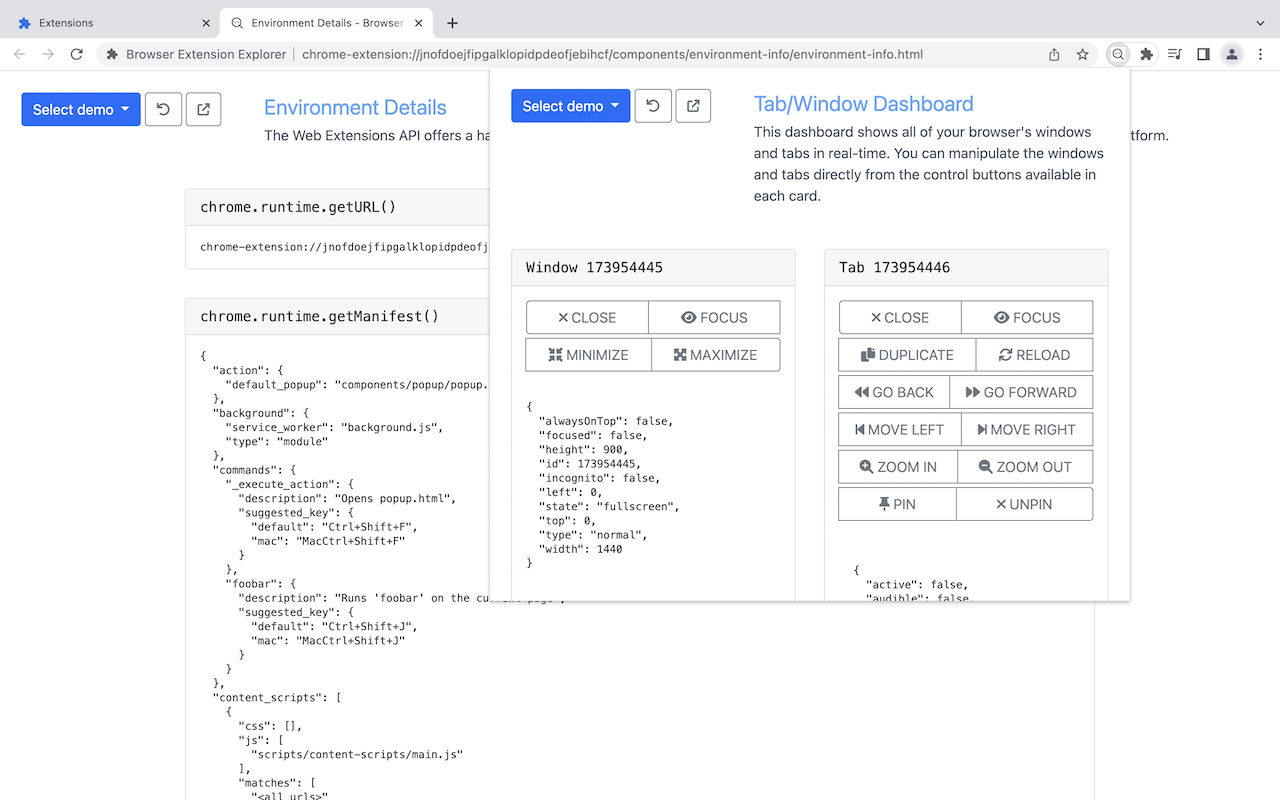Unpin the tab using the UNPIN button
The width and height of the screenshot is (1280, 800).
point(1025,503)
